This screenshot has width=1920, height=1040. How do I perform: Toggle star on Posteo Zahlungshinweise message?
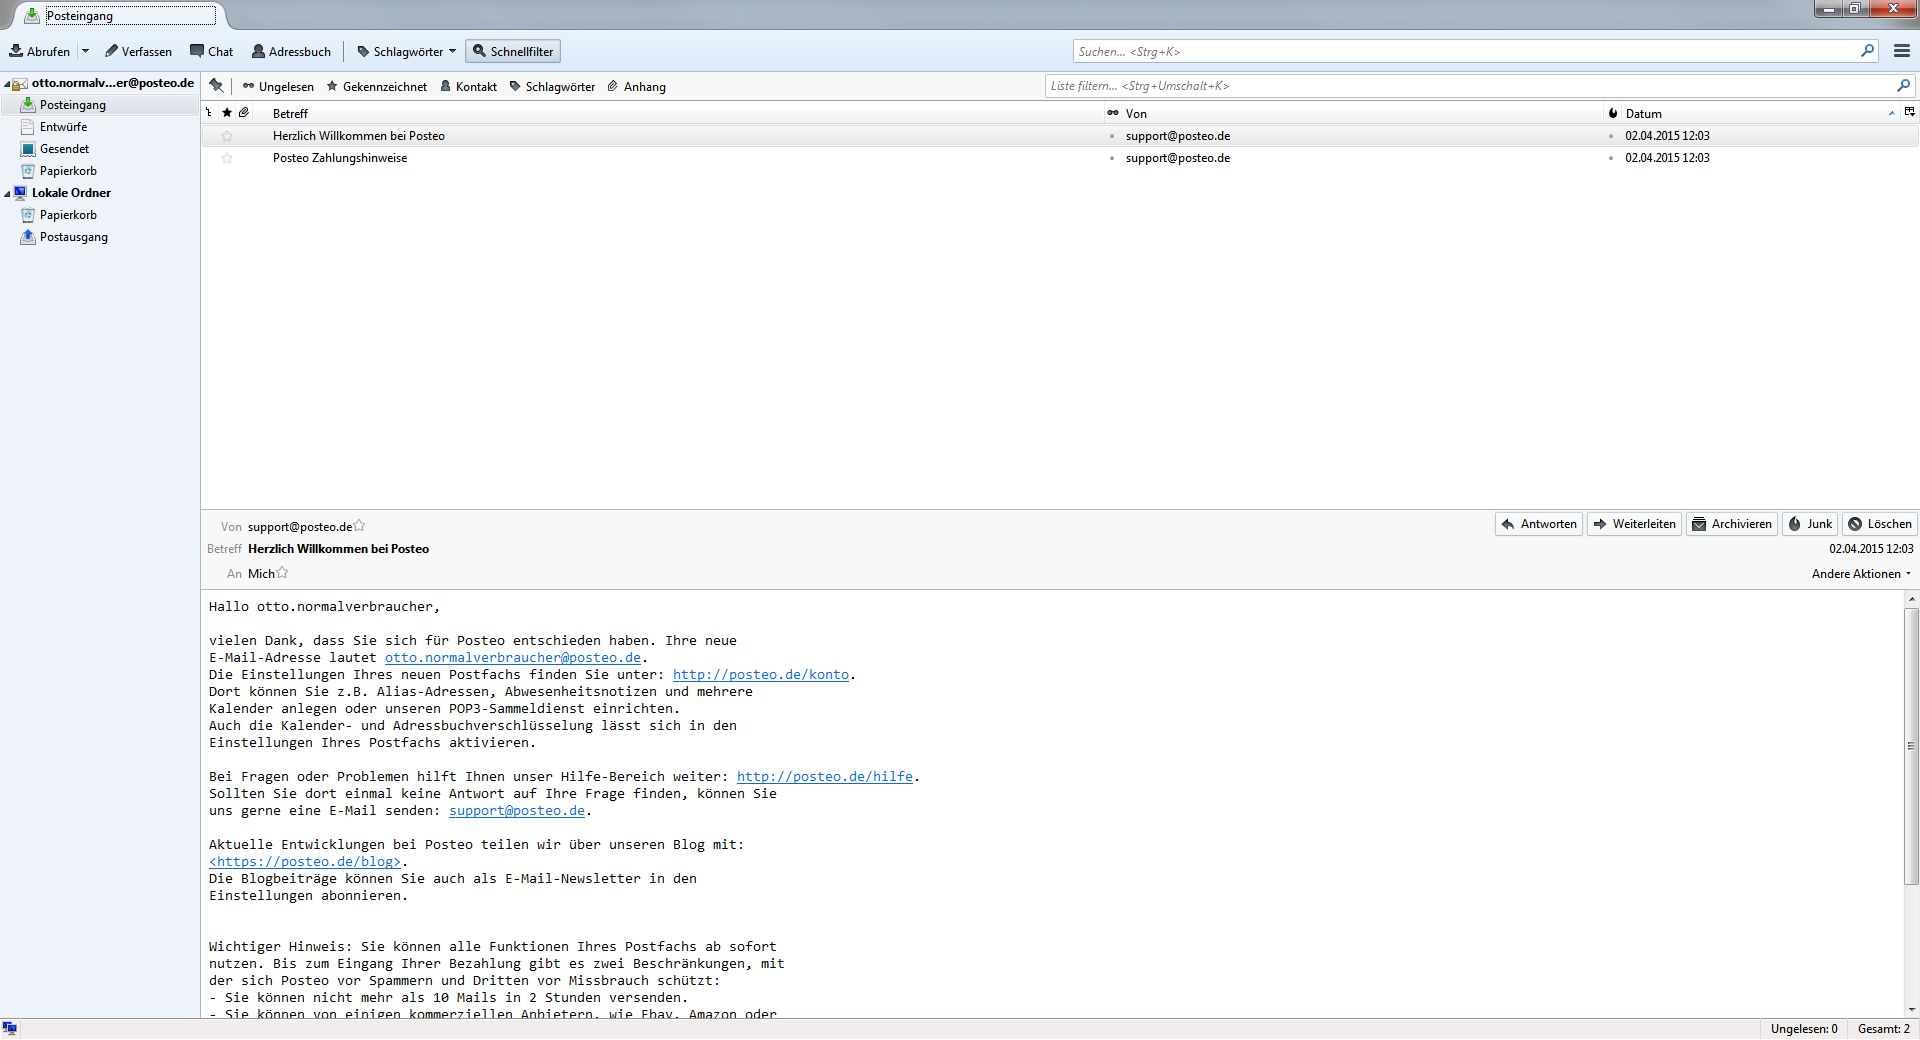point(227,158)
